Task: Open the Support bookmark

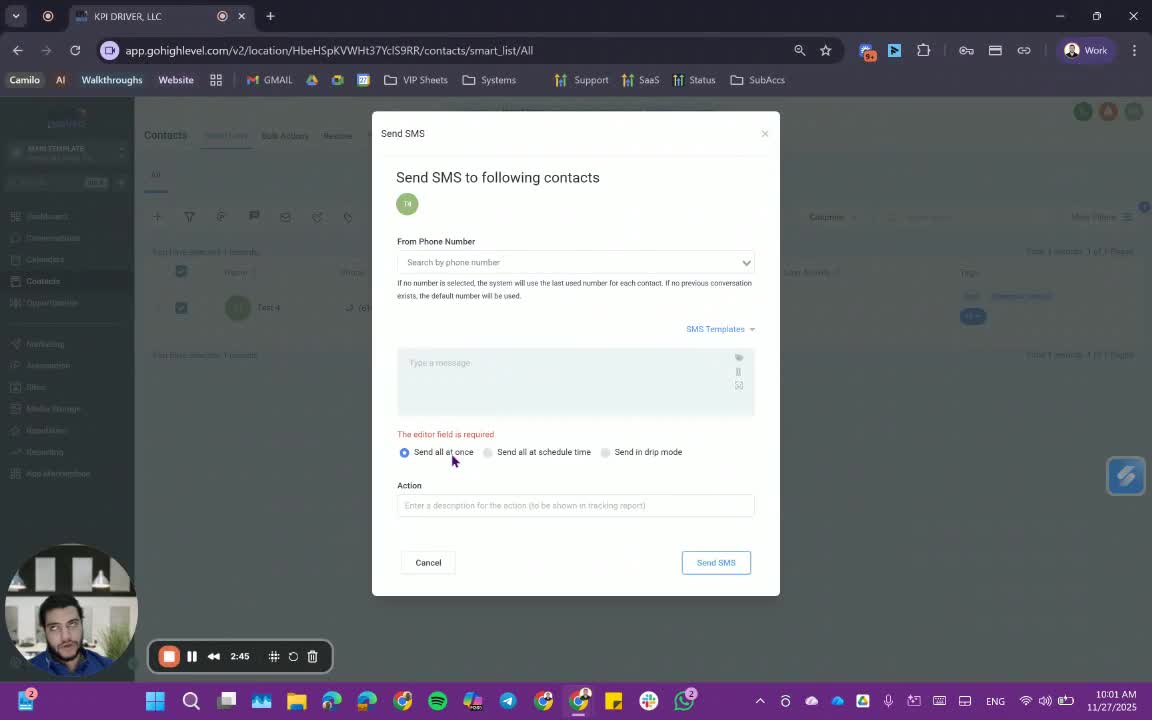Action: [582, 80]
